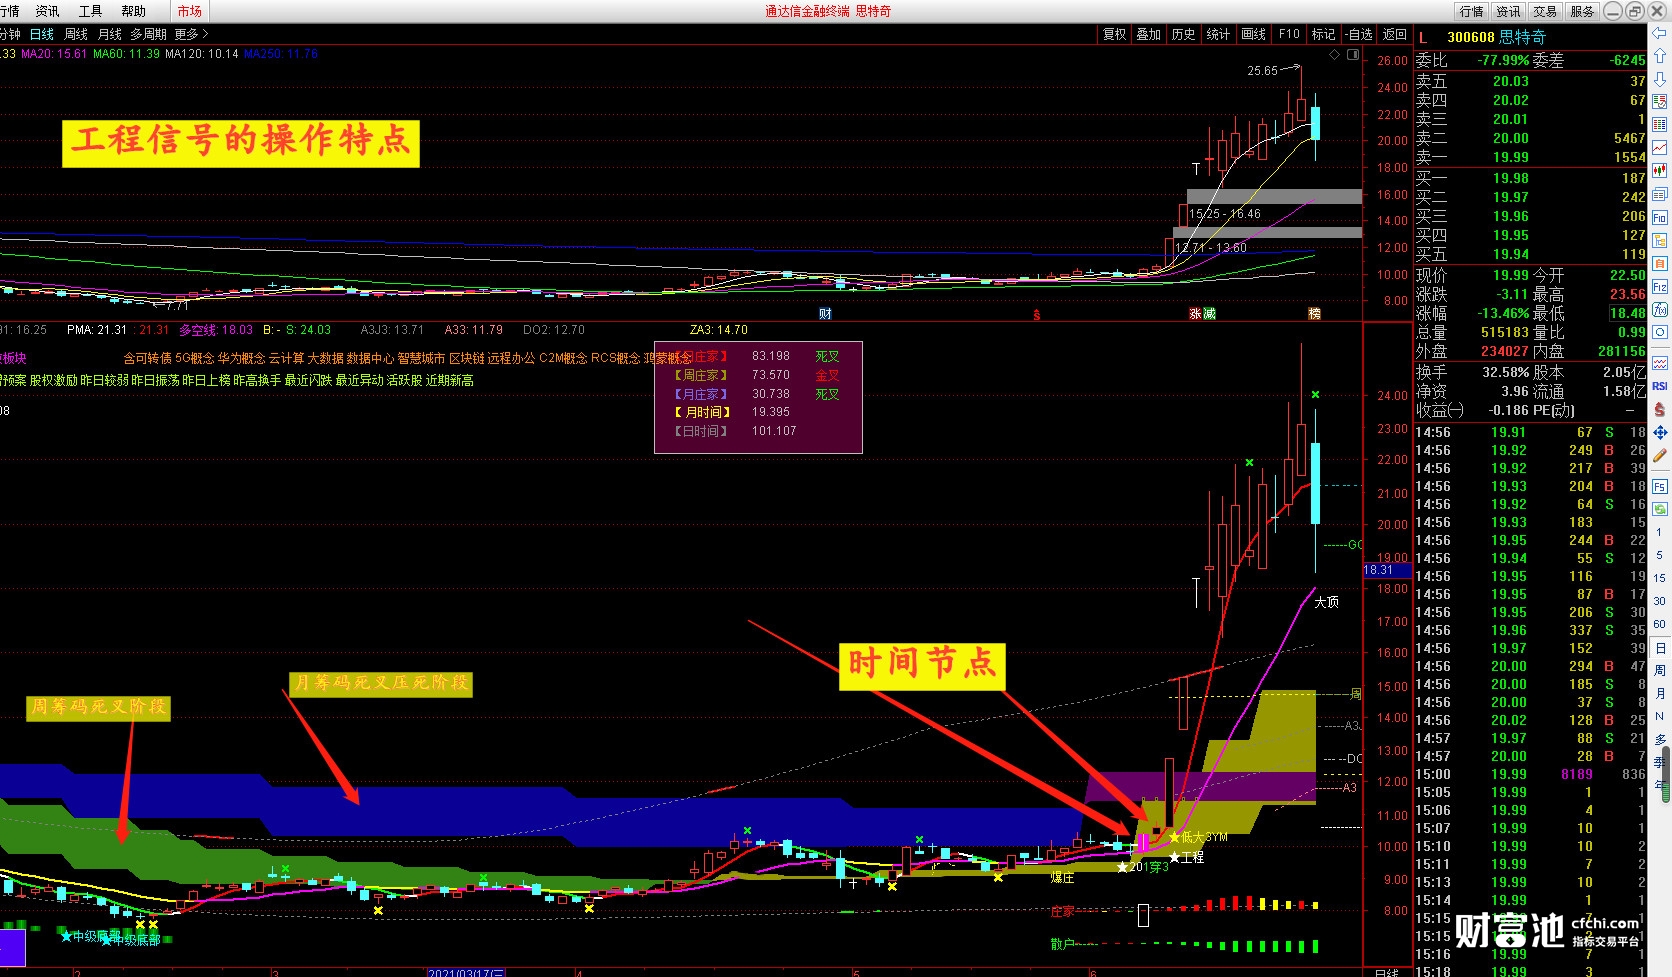
Task: Switch to 1-minute period in sidebar
Action: (1660, 533)
